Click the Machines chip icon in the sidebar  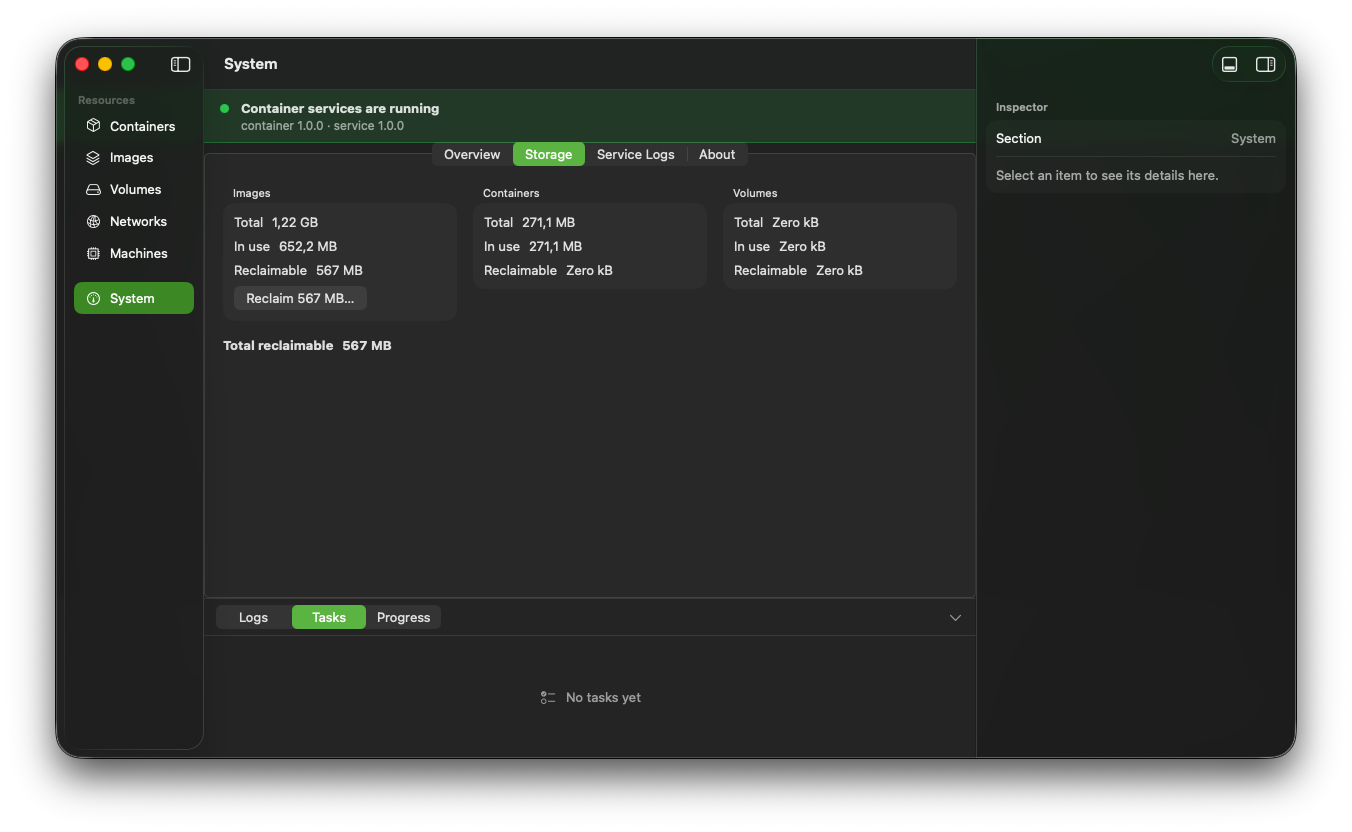[93, 254]
